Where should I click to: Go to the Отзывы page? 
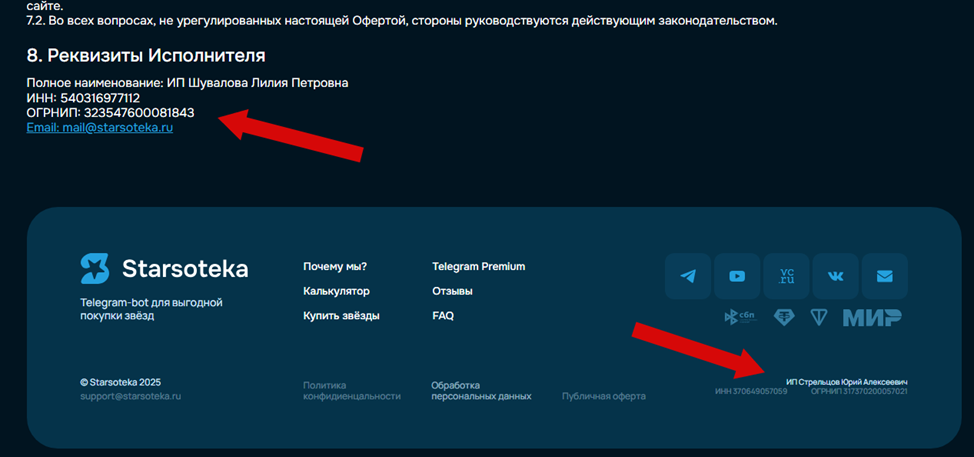pos(452,291)
